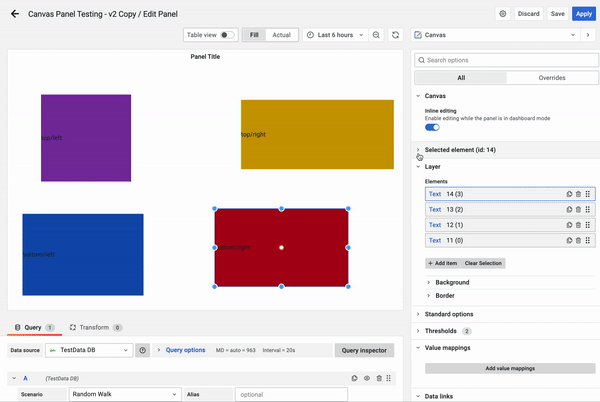The height and width of the screenshot is (402, 600).
Task: Click the Add item button
Action: [x=442, y=263]
